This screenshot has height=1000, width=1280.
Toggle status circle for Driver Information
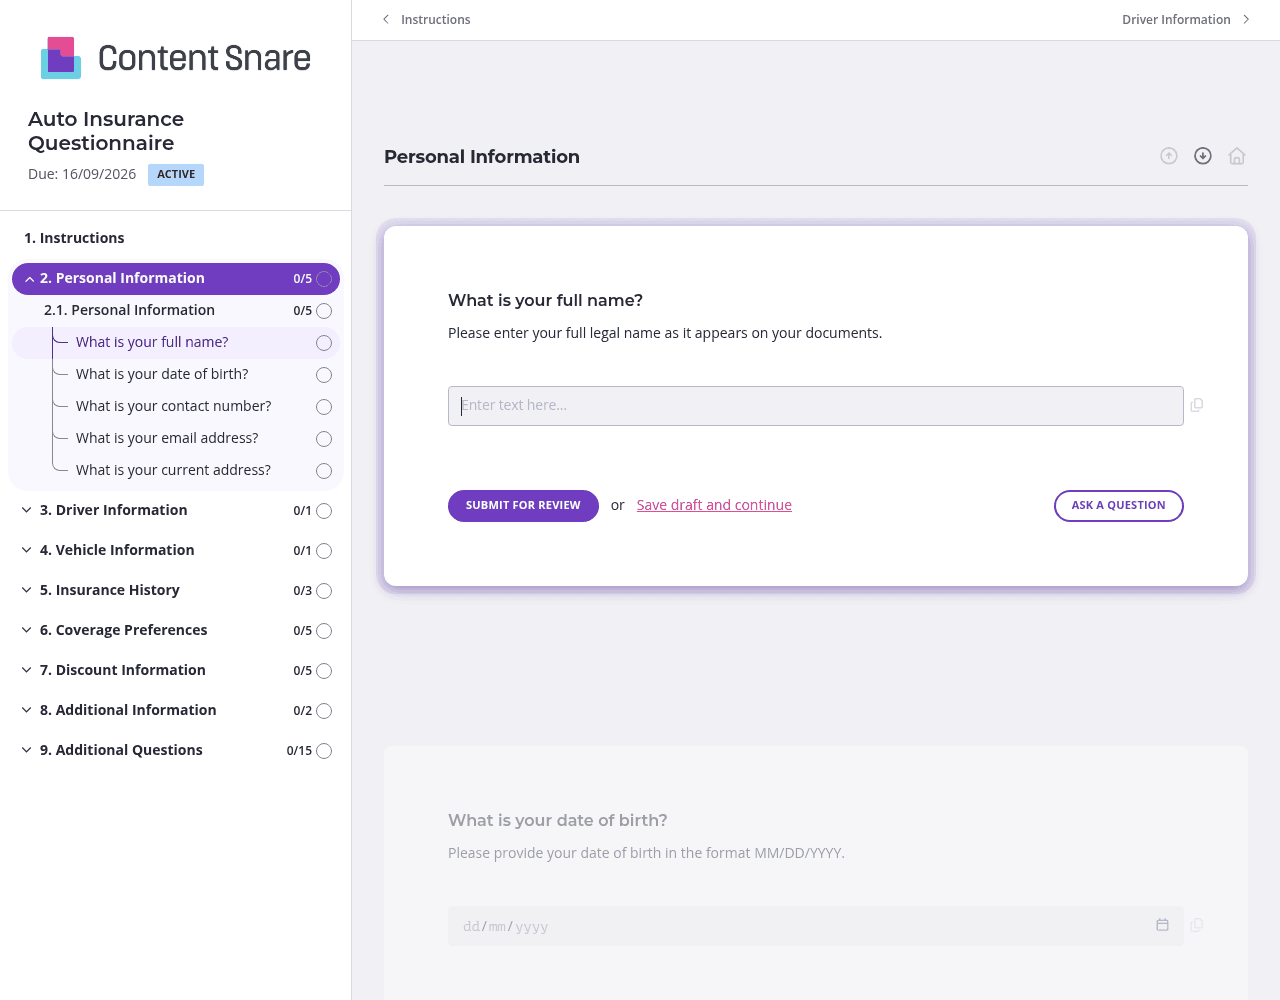[324, 511]
